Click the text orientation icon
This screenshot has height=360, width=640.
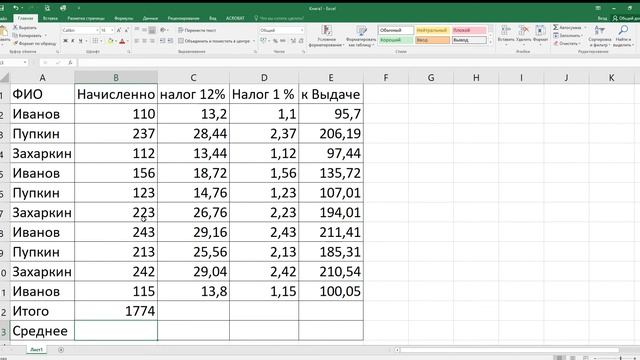[163, 30]
